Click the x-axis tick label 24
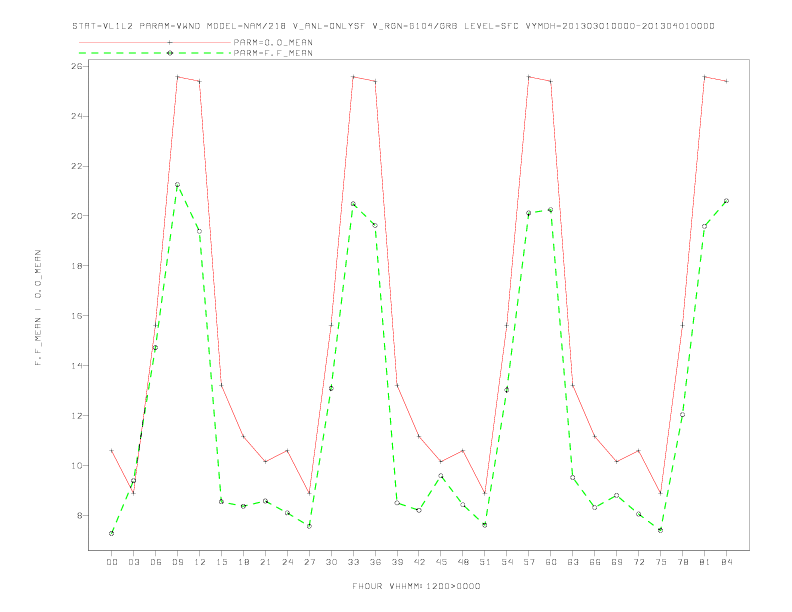The image size is (792, 612). click(x=287, y=562)
